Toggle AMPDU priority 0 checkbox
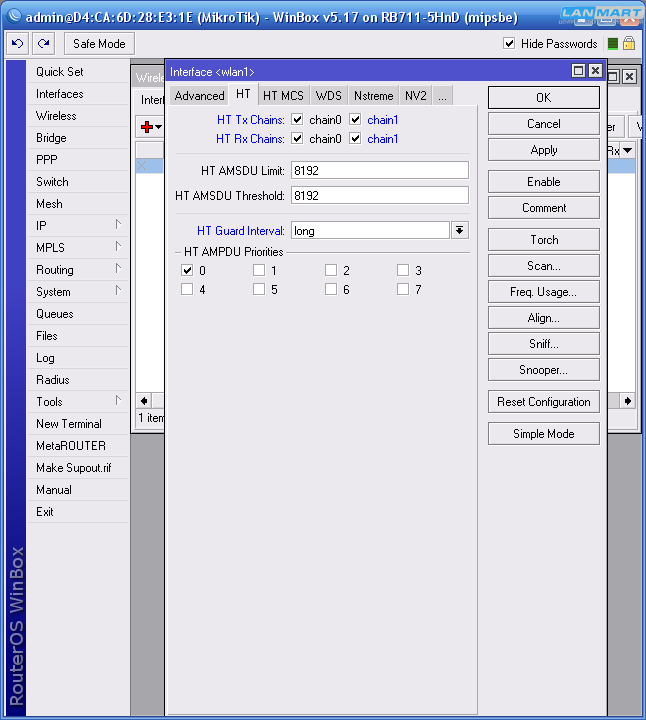646x720 pixels. coord(187,270)
